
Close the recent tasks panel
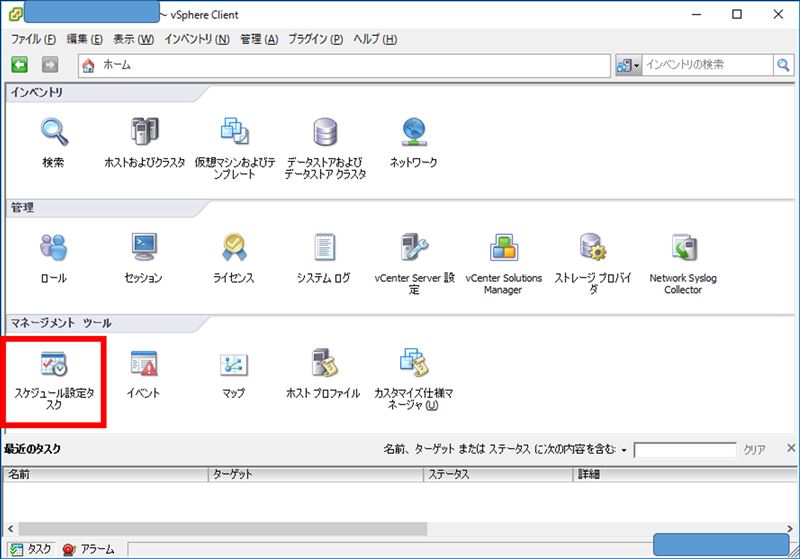[791, 448]
